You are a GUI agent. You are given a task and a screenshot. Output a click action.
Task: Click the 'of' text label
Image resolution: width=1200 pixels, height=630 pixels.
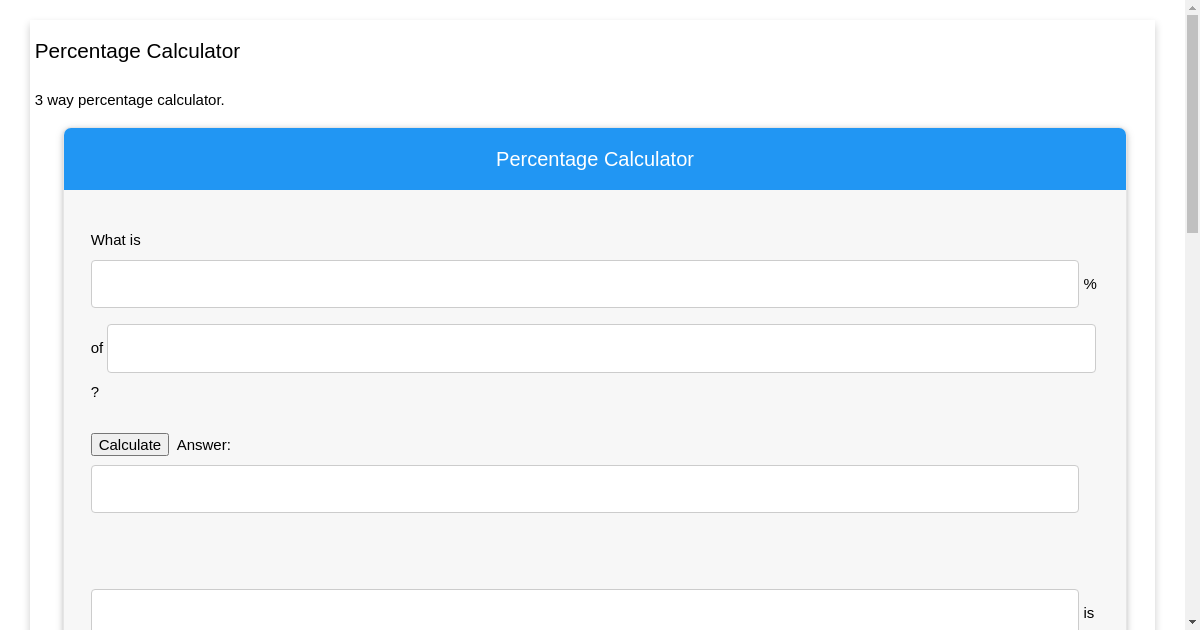pyautogui.click(x=96, y=348)
